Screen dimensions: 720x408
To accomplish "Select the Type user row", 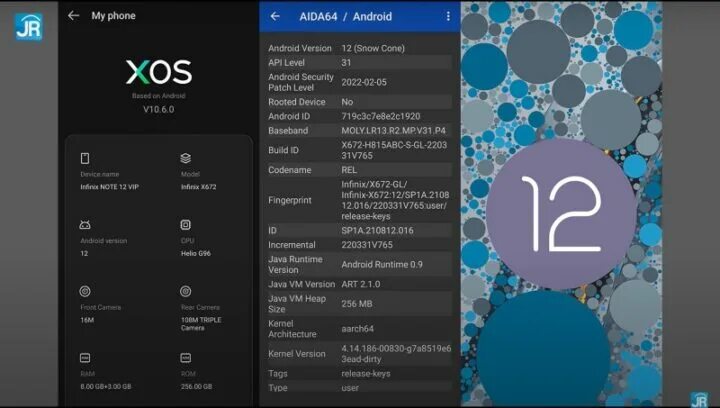I will pyautogui.click(x=360, y=388).
